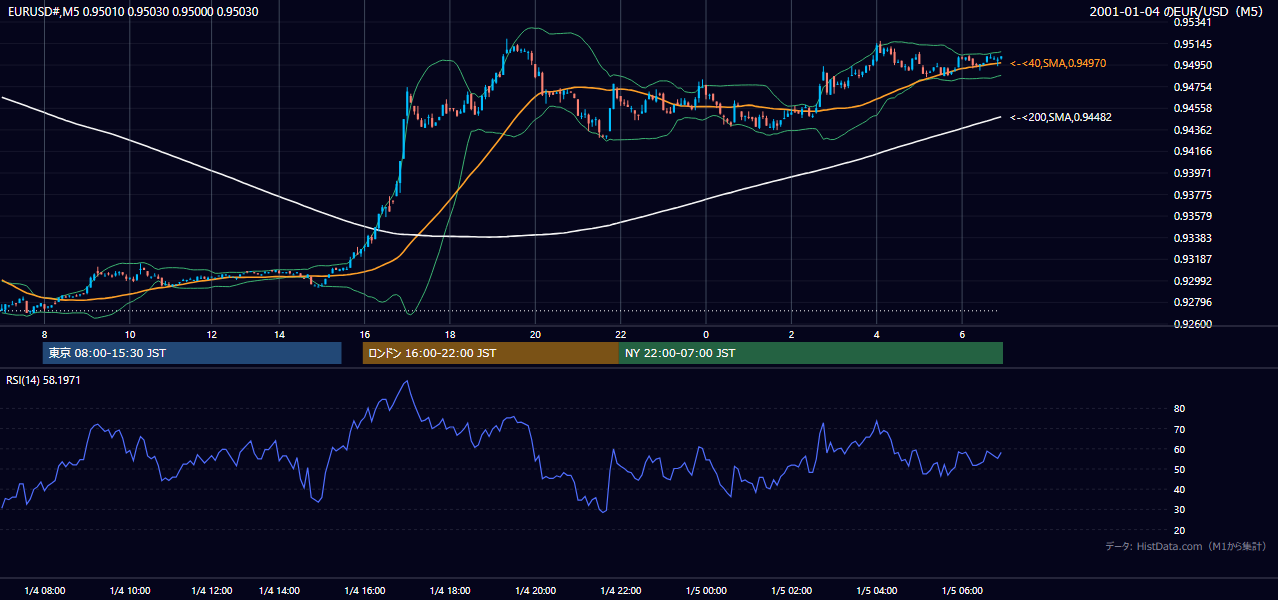Click the '1/4 08:00' bottom time label

tap(45, 590)
